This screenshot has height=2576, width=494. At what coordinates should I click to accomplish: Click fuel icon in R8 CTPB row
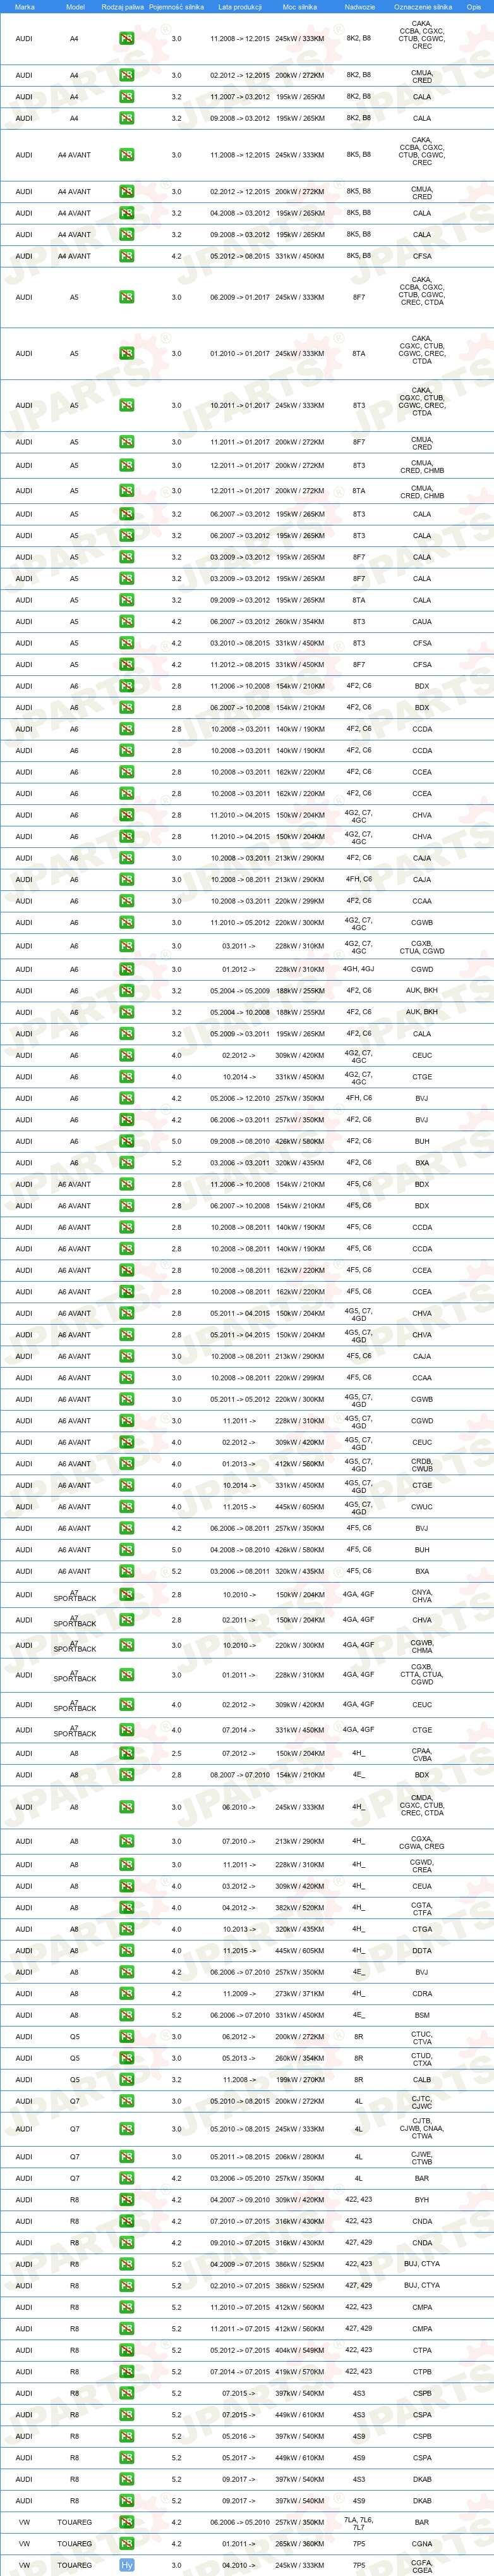127,2372
